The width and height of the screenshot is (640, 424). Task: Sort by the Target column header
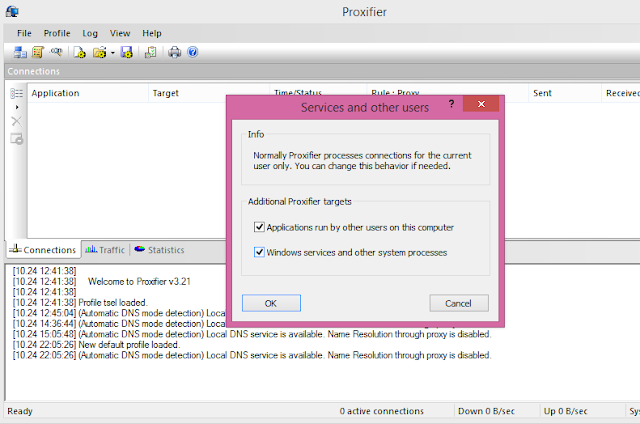209,93
